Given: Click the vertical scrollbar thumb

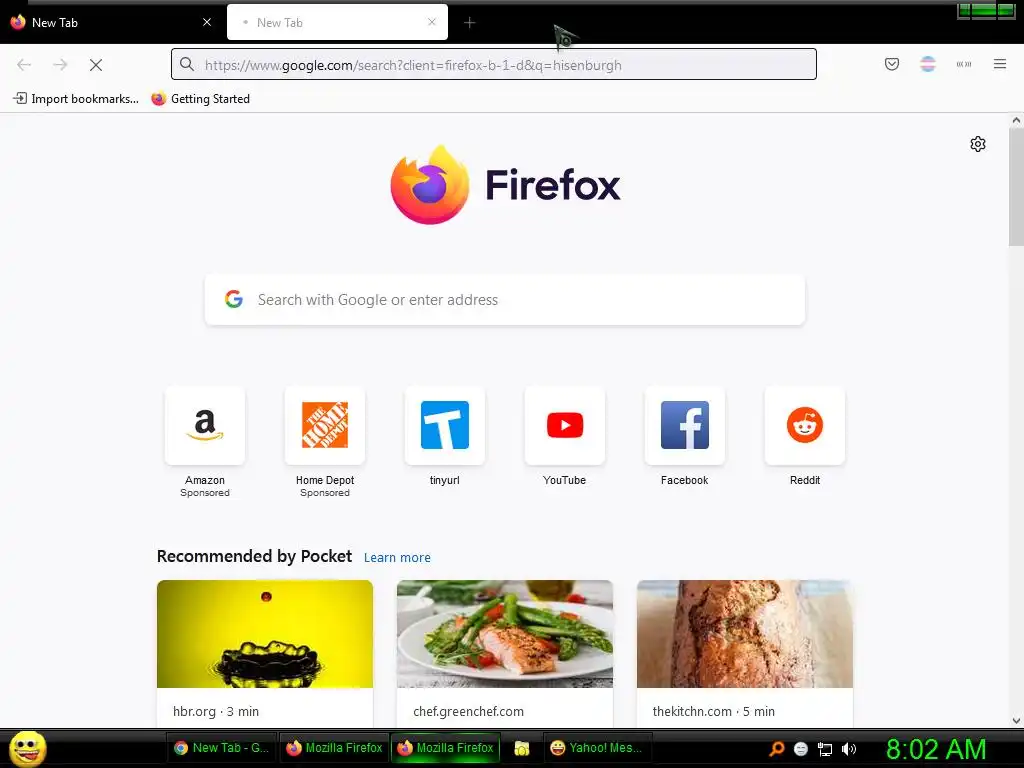Looking at the screenshot, I should coord(1016,187).
